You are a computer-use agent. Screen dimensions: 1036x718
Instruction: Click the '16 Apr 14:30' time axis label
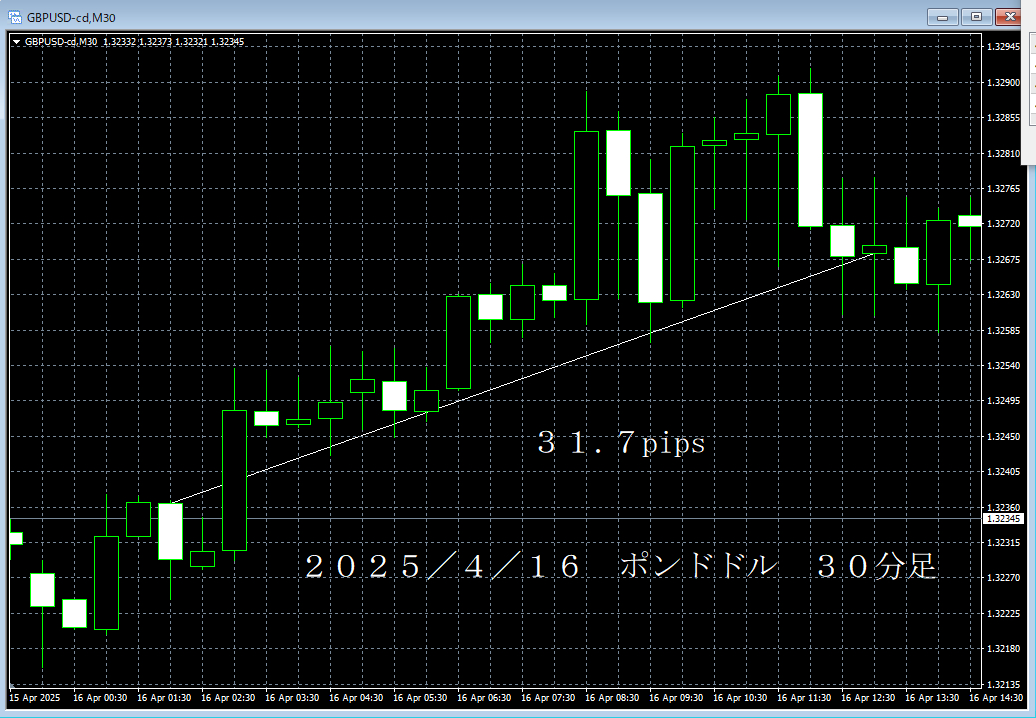pyautogui.click(x=996, y=698)
